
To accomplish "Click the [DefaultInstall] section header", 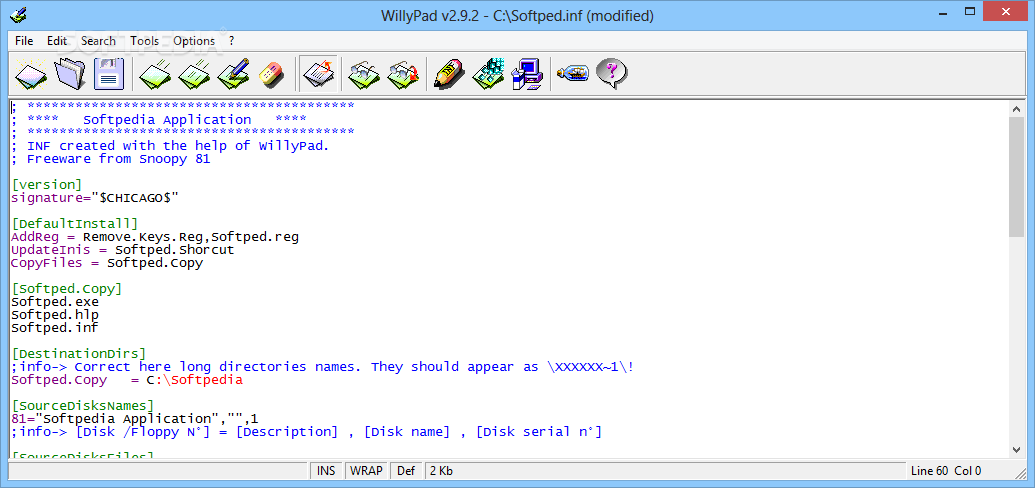I will 75,224.
